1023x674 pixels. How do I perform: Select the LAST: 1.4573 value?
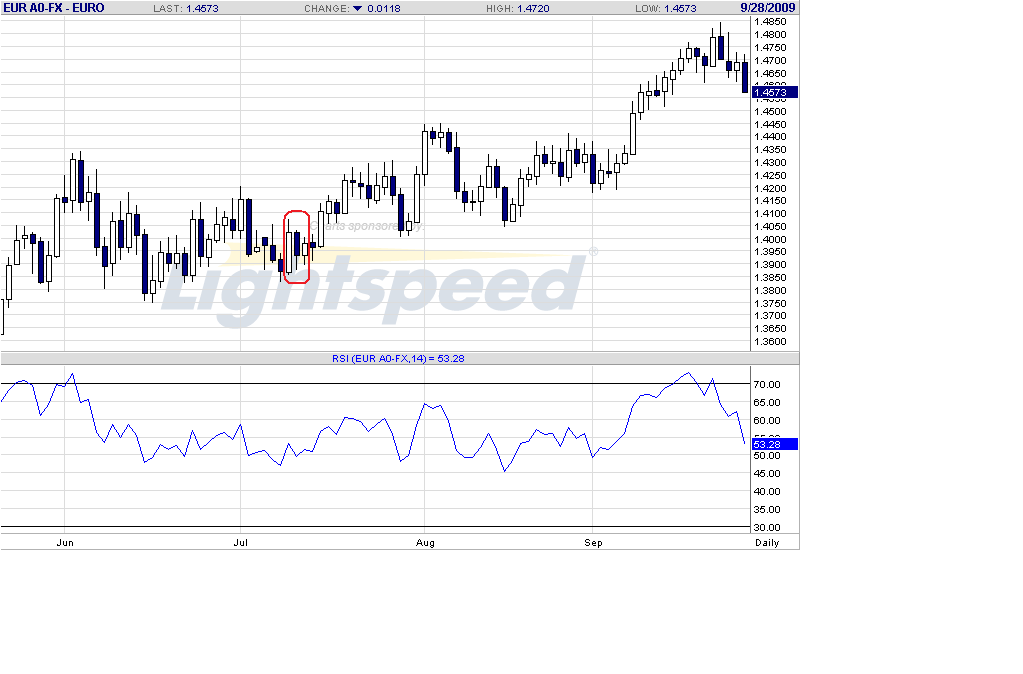point(186,8)
